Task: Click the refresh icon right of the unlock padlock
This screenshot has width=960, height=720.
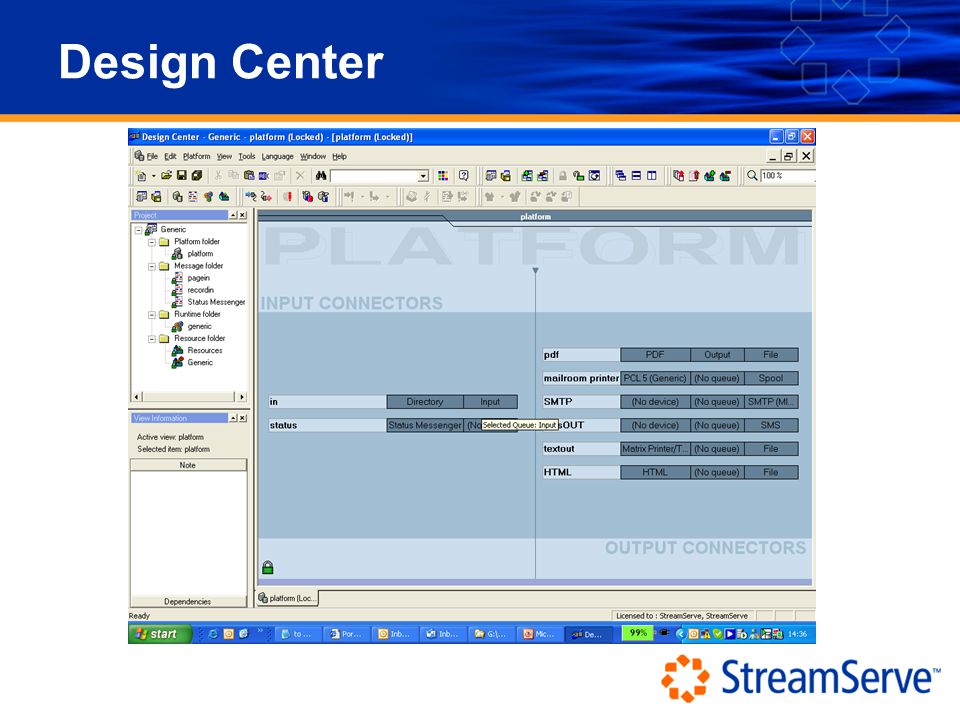Action: point(594,176)
